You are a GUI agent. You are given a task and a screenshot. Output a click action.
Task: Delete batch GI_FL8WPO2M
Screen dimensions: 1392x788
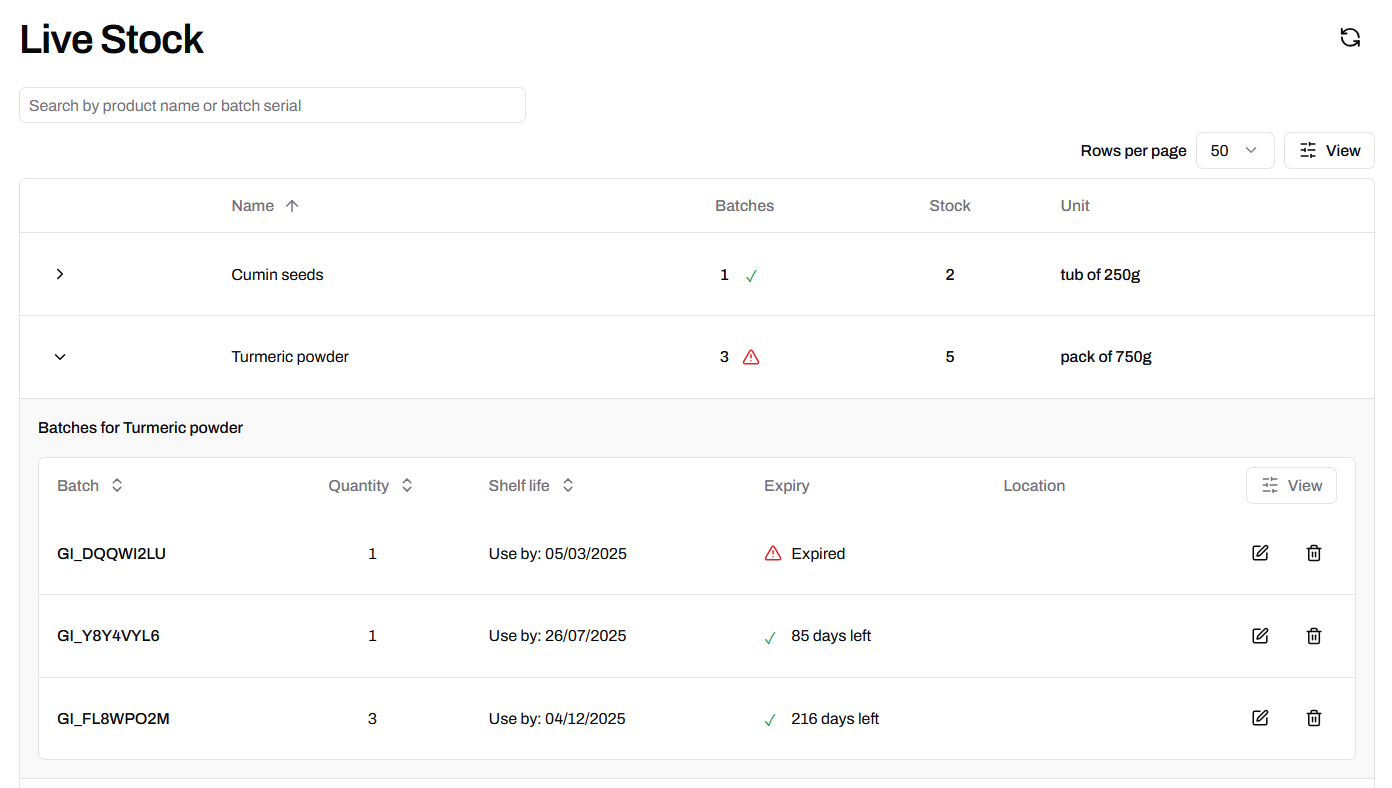(1314, 718)
